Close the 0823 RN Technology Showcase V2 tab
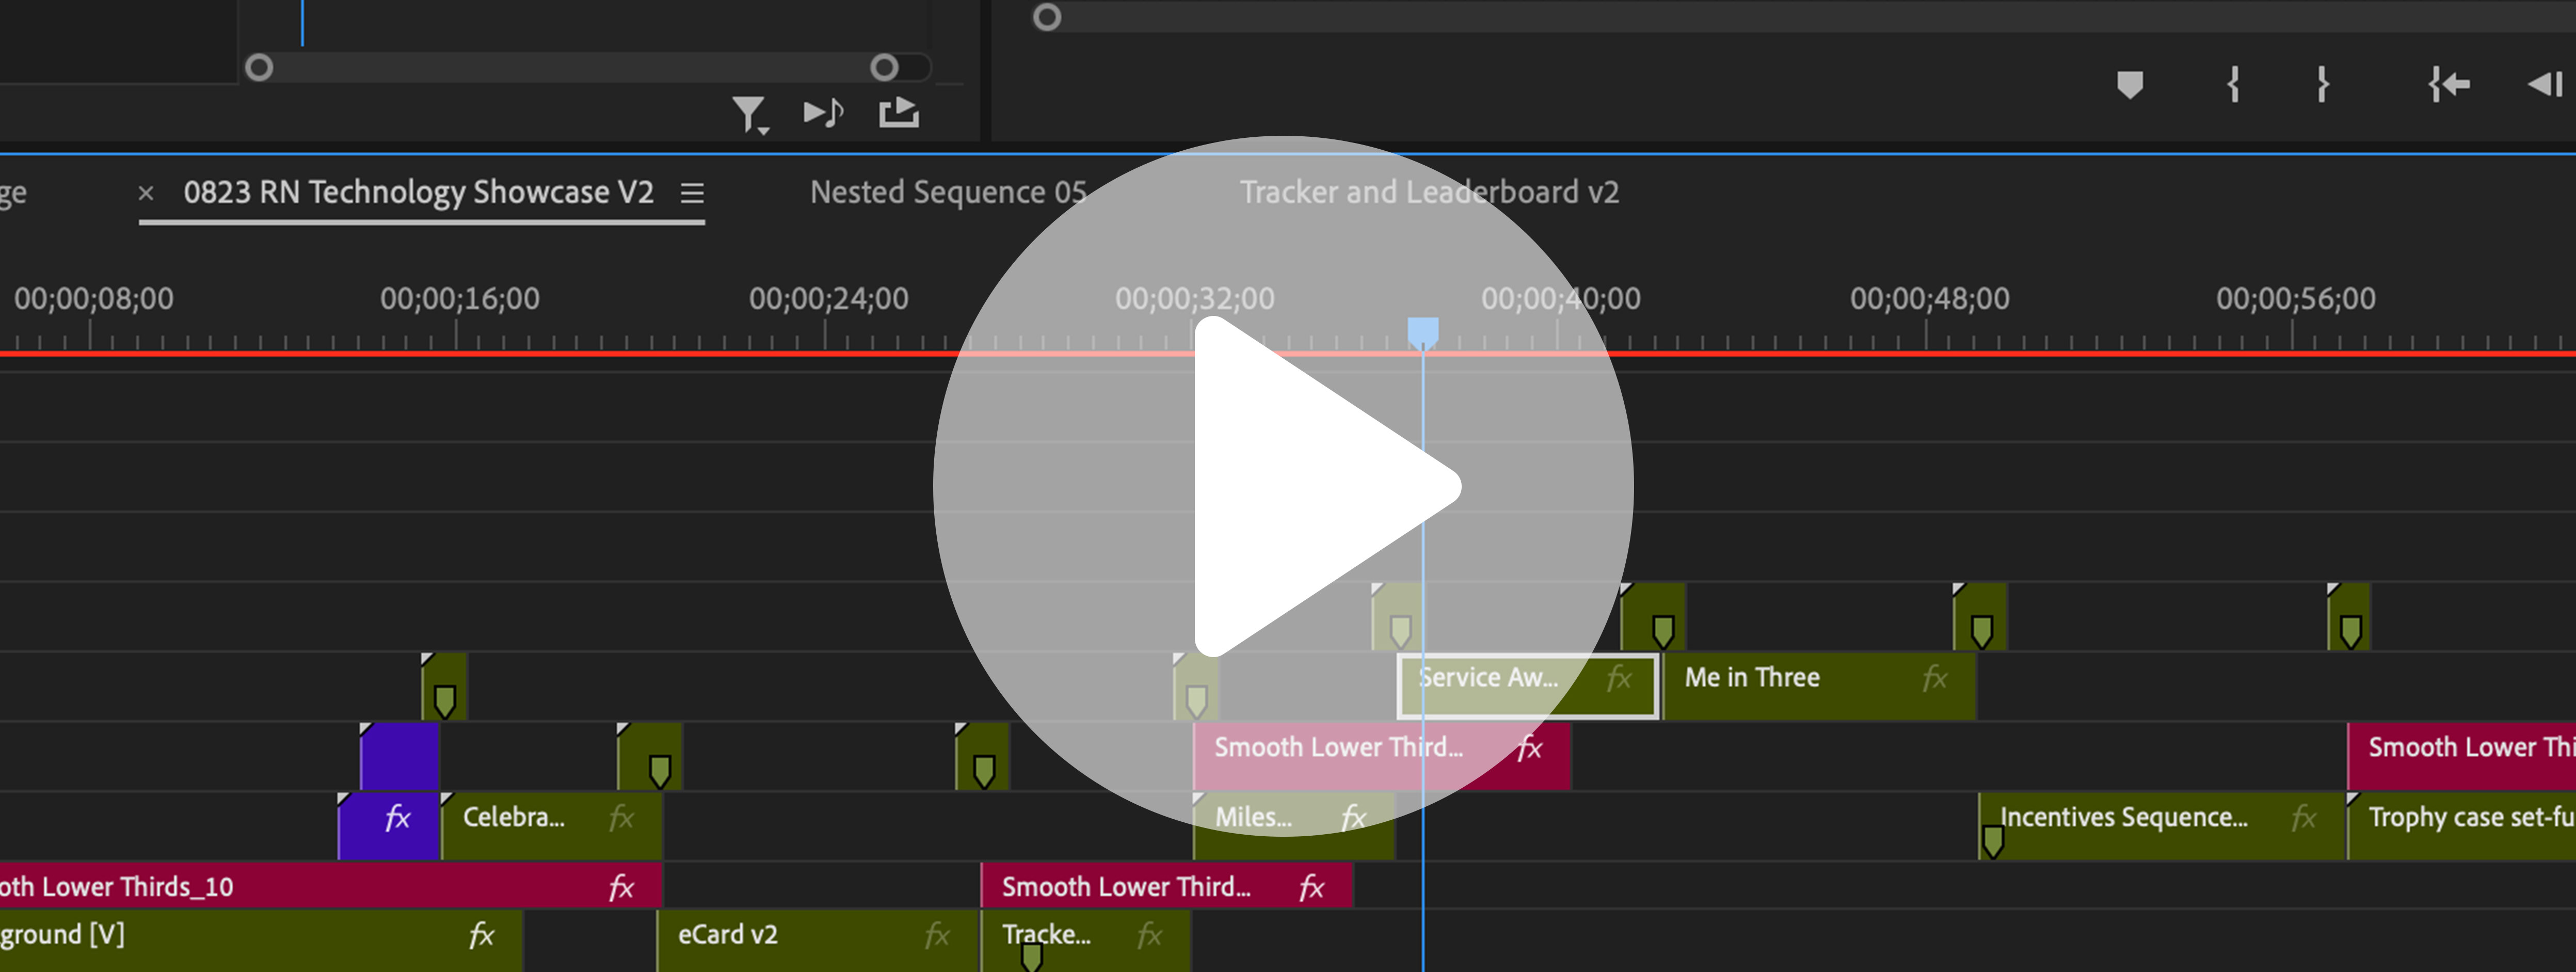Image resolution: width=2576 pixels, height=972 pixels. click(146, 192)
